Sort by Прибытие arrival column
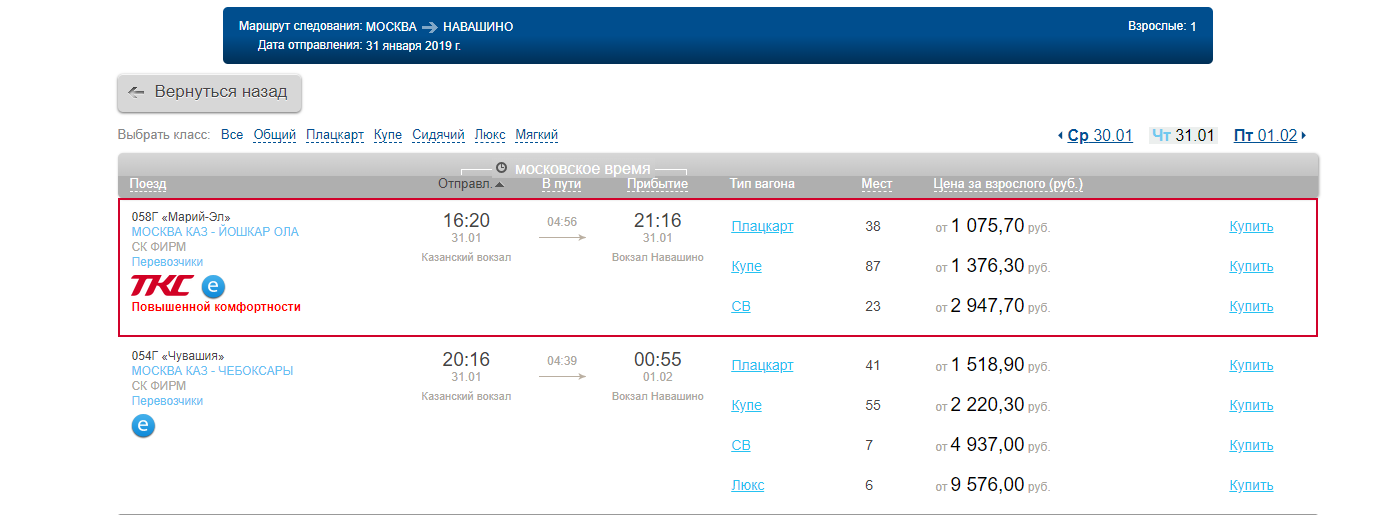Screen dimensions: 1376x517 [x=657, y=184]
